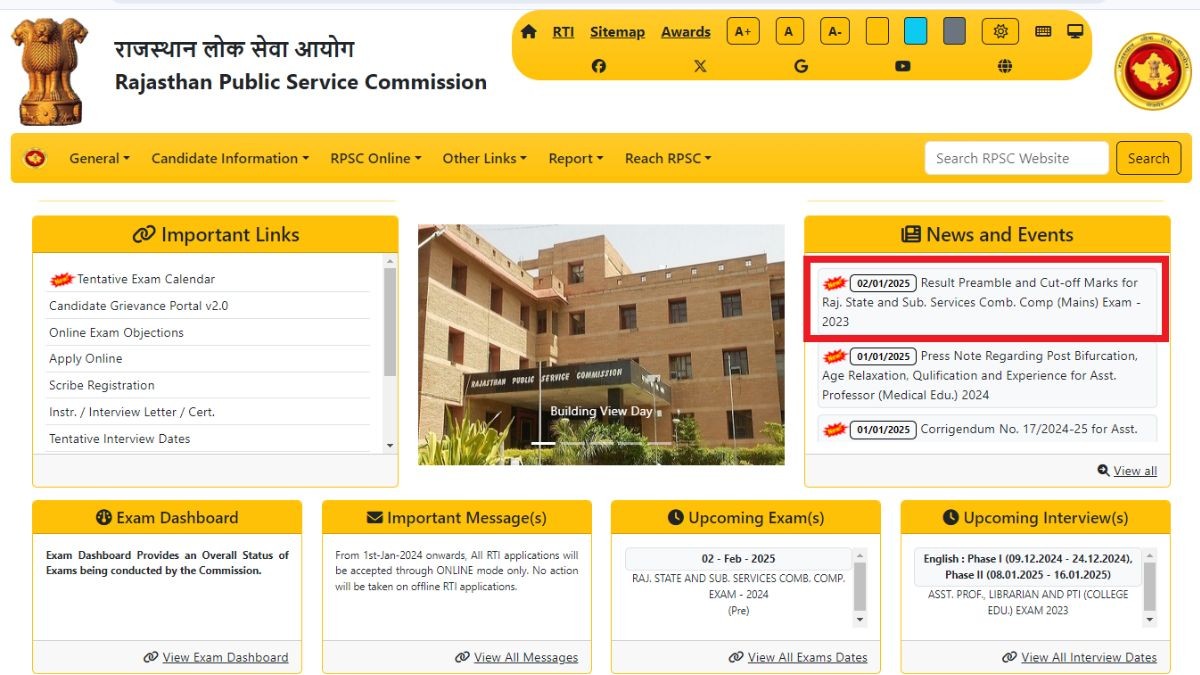This screenshot has height=675, width=1200.
Task: Open RPSC Facebook page icon
Action: click(x=598, y=66)
